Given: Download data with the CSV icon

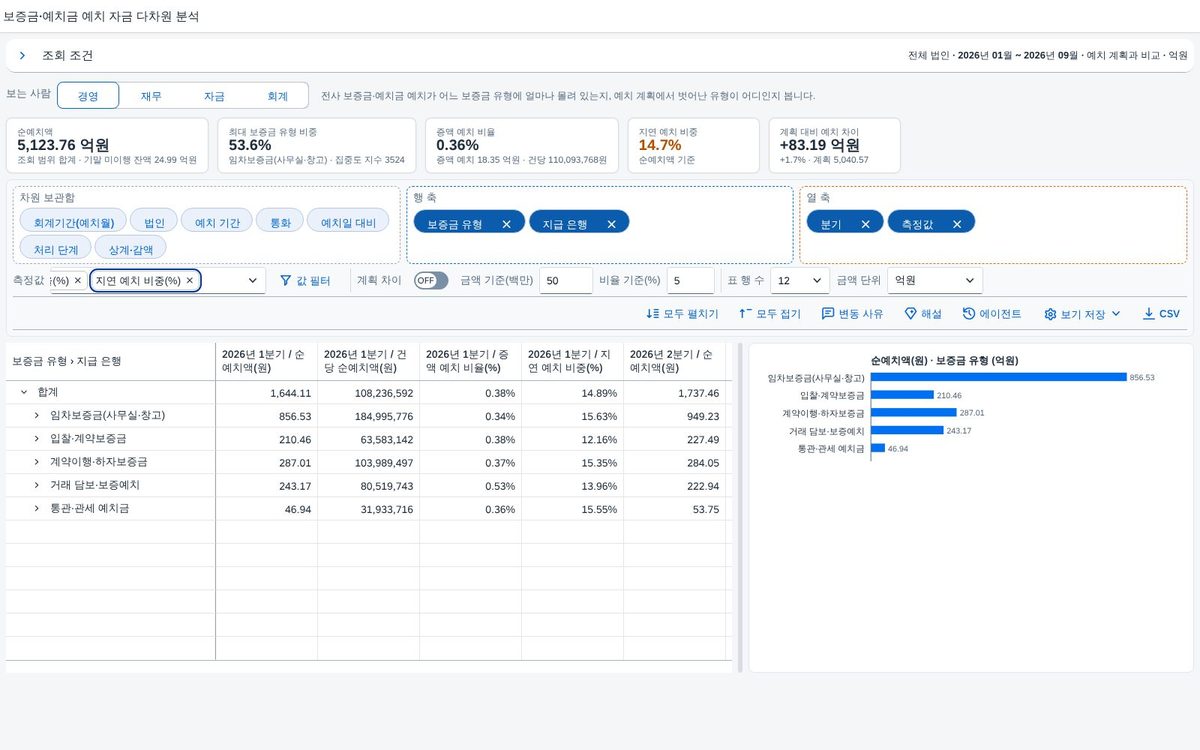Looking at the screenshot, I should 1148,314.
